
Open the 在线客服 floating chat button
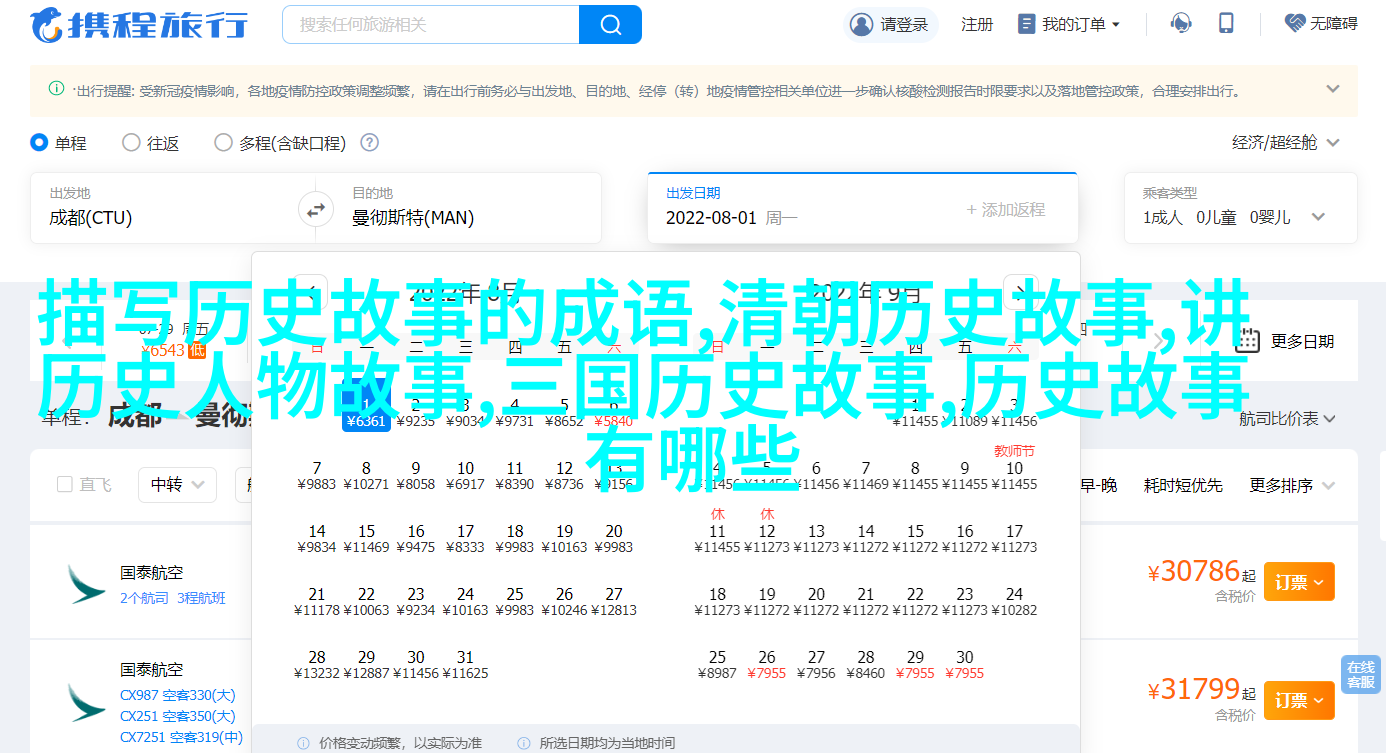(x=1360, y=675)
